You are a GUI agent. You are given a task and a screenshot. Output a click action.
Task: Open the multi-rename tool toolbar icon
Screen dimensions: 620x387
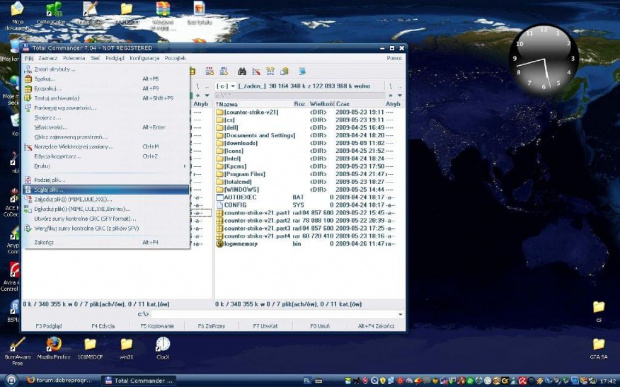coord(256,72)
